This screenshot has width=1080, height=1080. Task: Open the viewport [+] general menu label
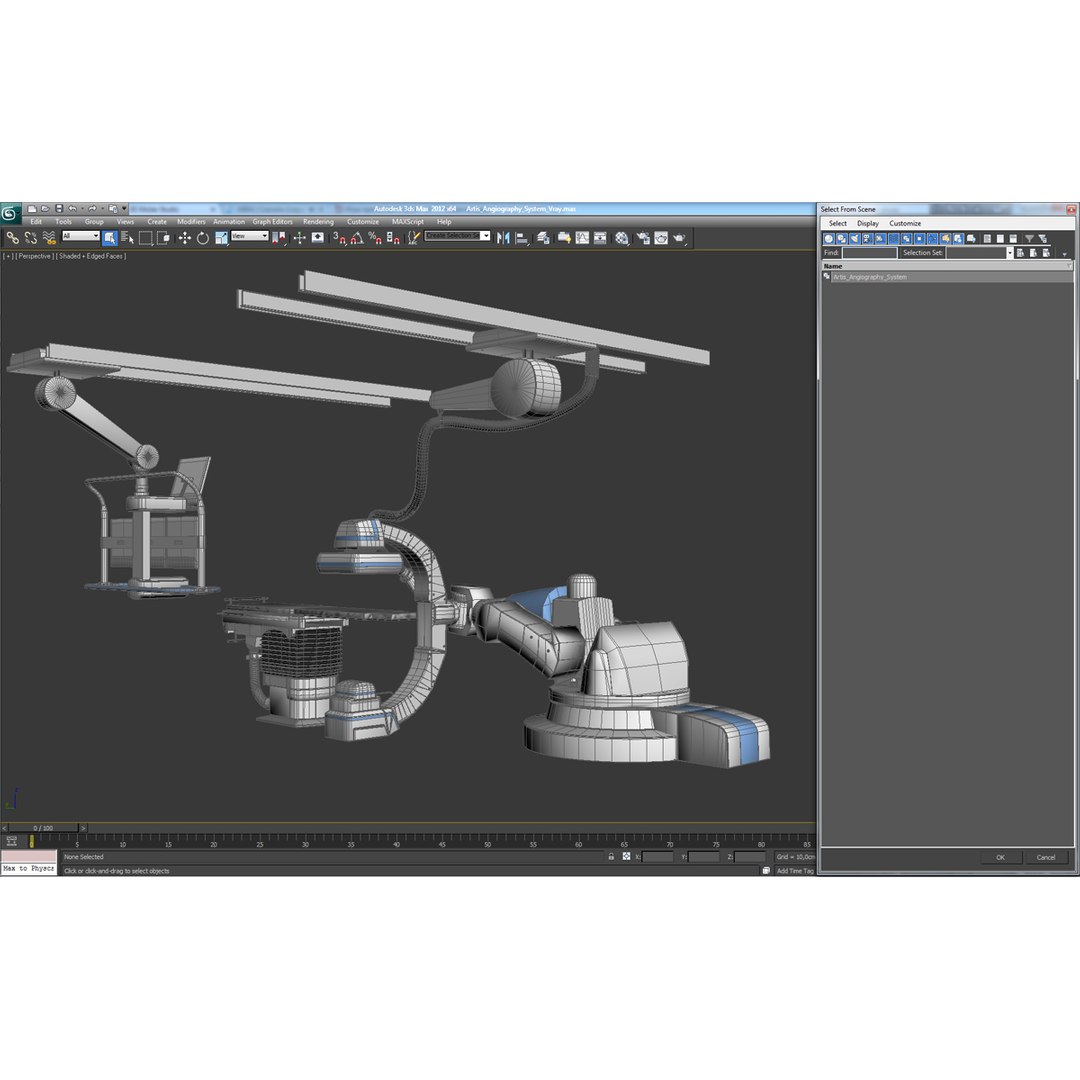tap(8, 256)
